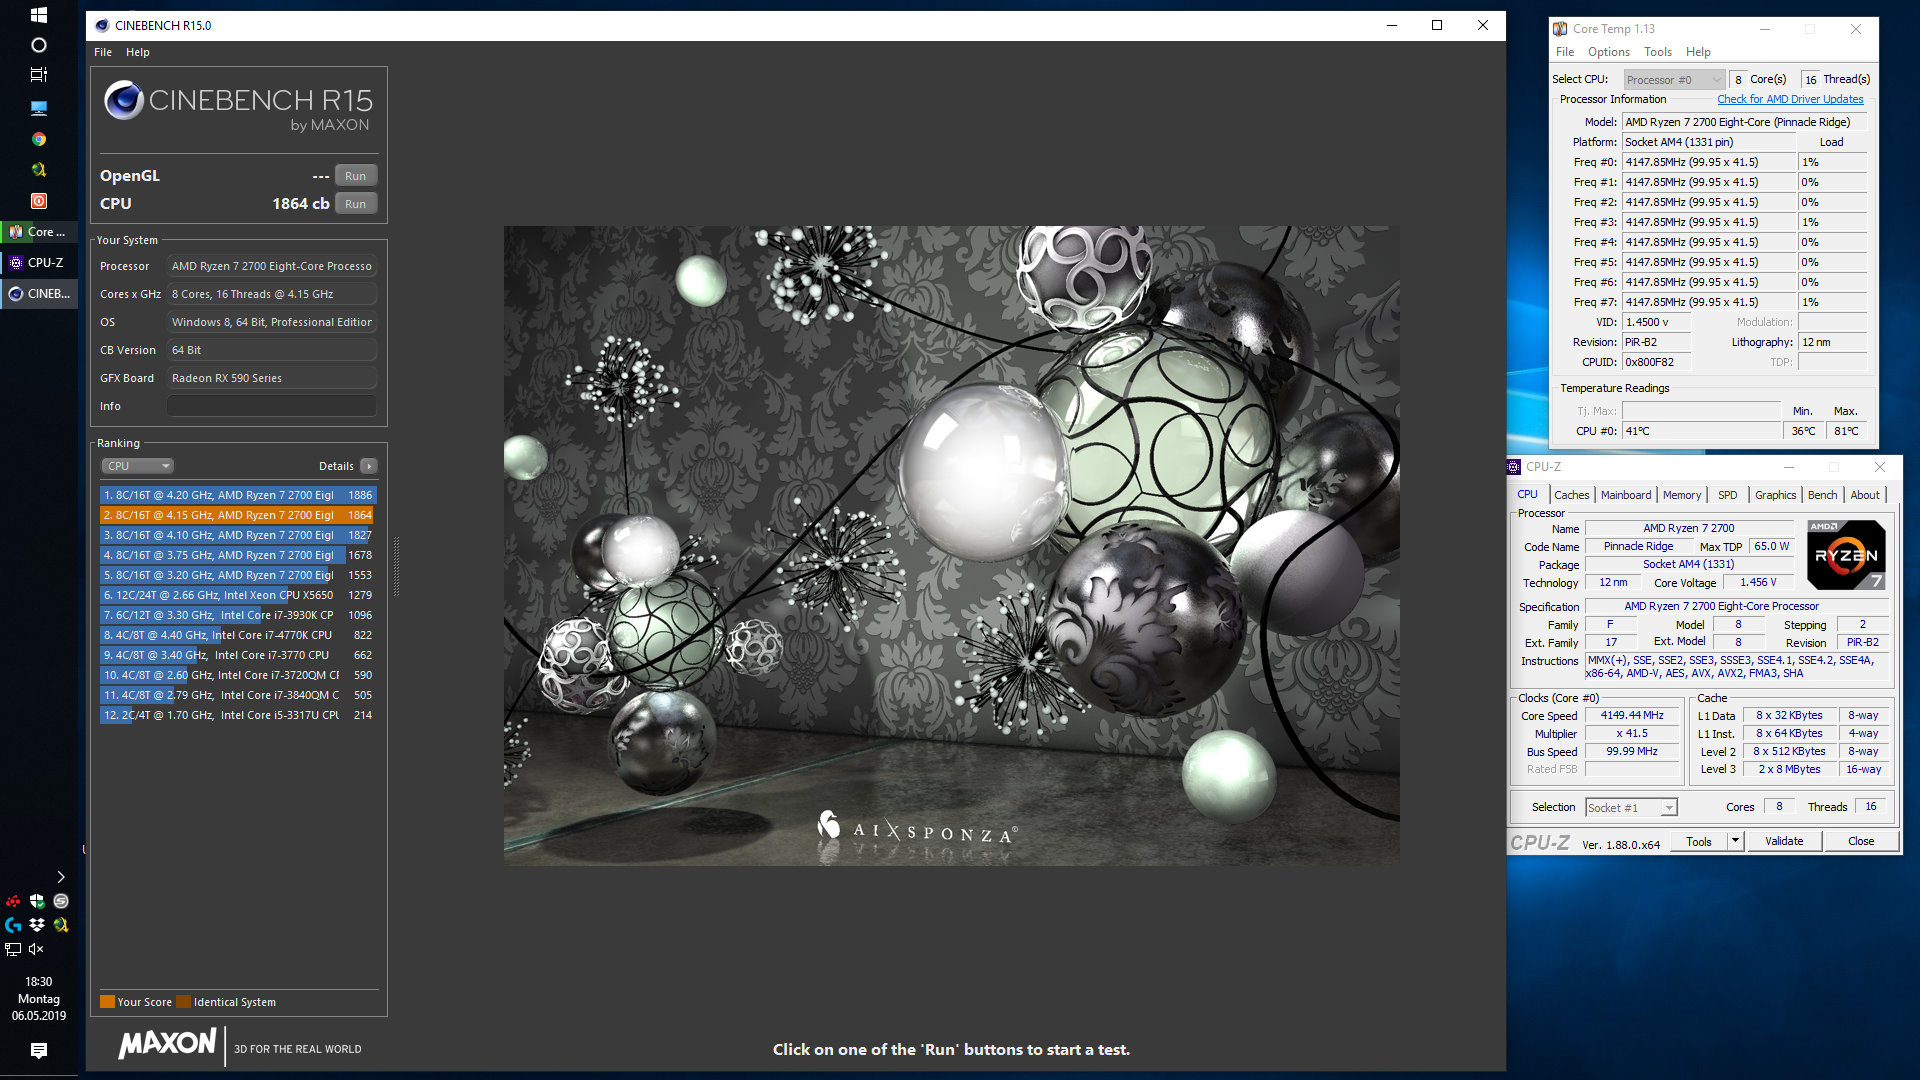Expand the hidden tray icons chevron
The height and width of the screenshot is (1080, 1920).
pyautogui.click(x=61, y=877)
